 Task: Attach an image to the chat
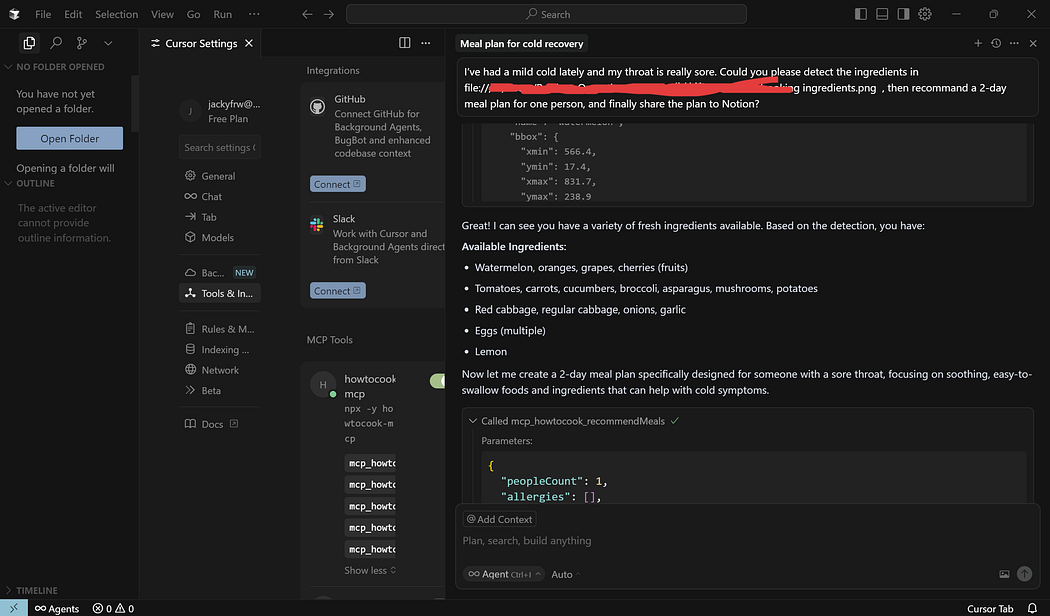(x=1004, y=574)
